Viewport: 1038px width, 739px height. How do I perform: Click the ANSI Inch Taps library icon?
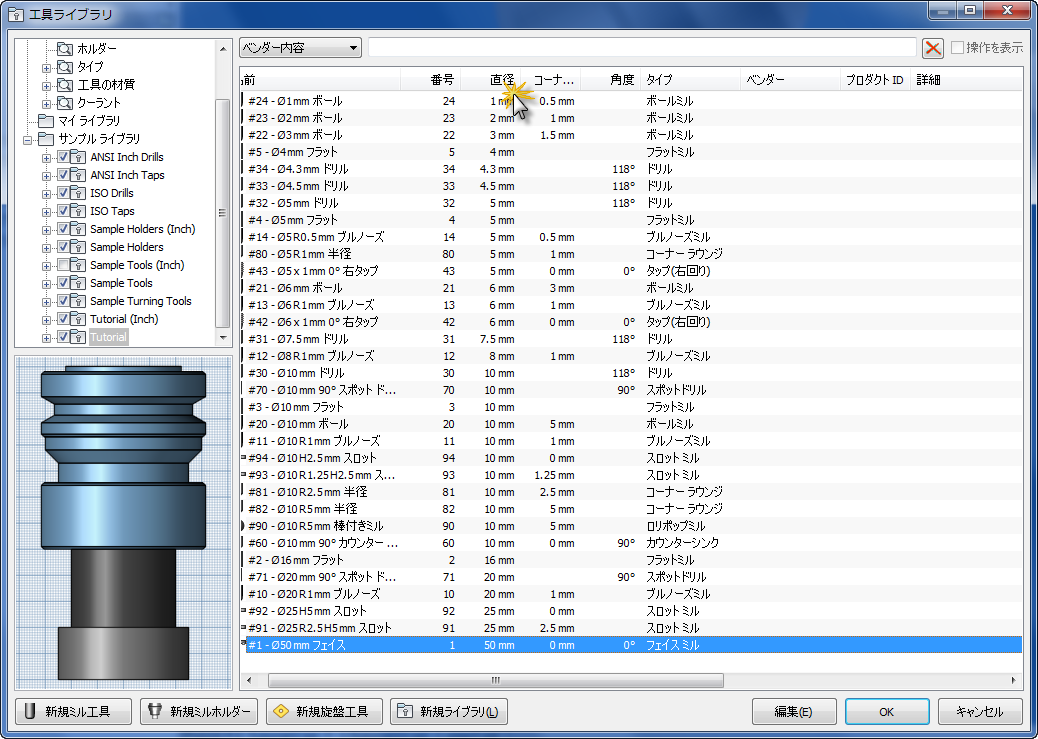(79, 175)
